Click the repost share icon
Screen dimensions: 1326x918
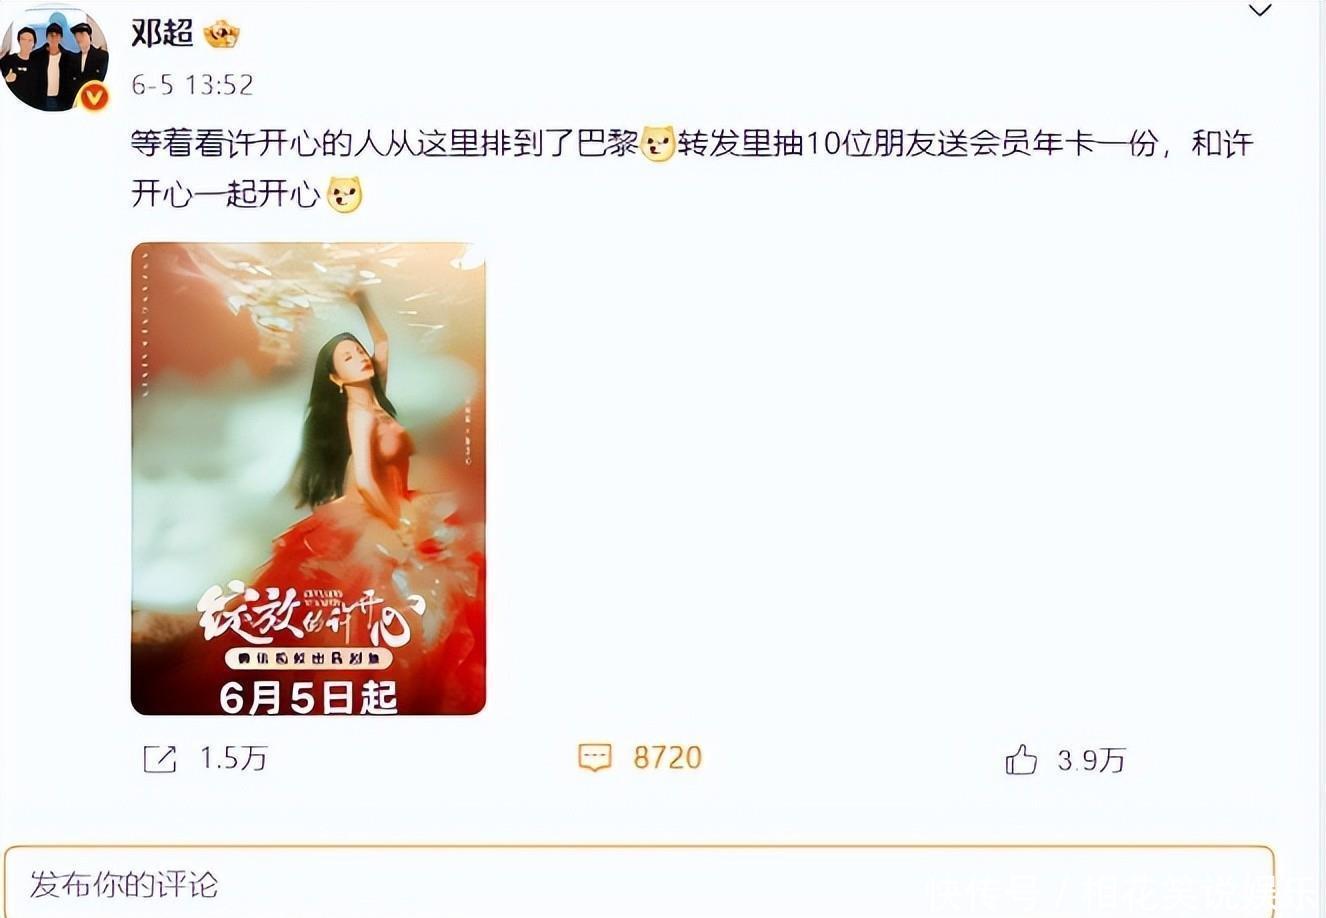[160, 759]
